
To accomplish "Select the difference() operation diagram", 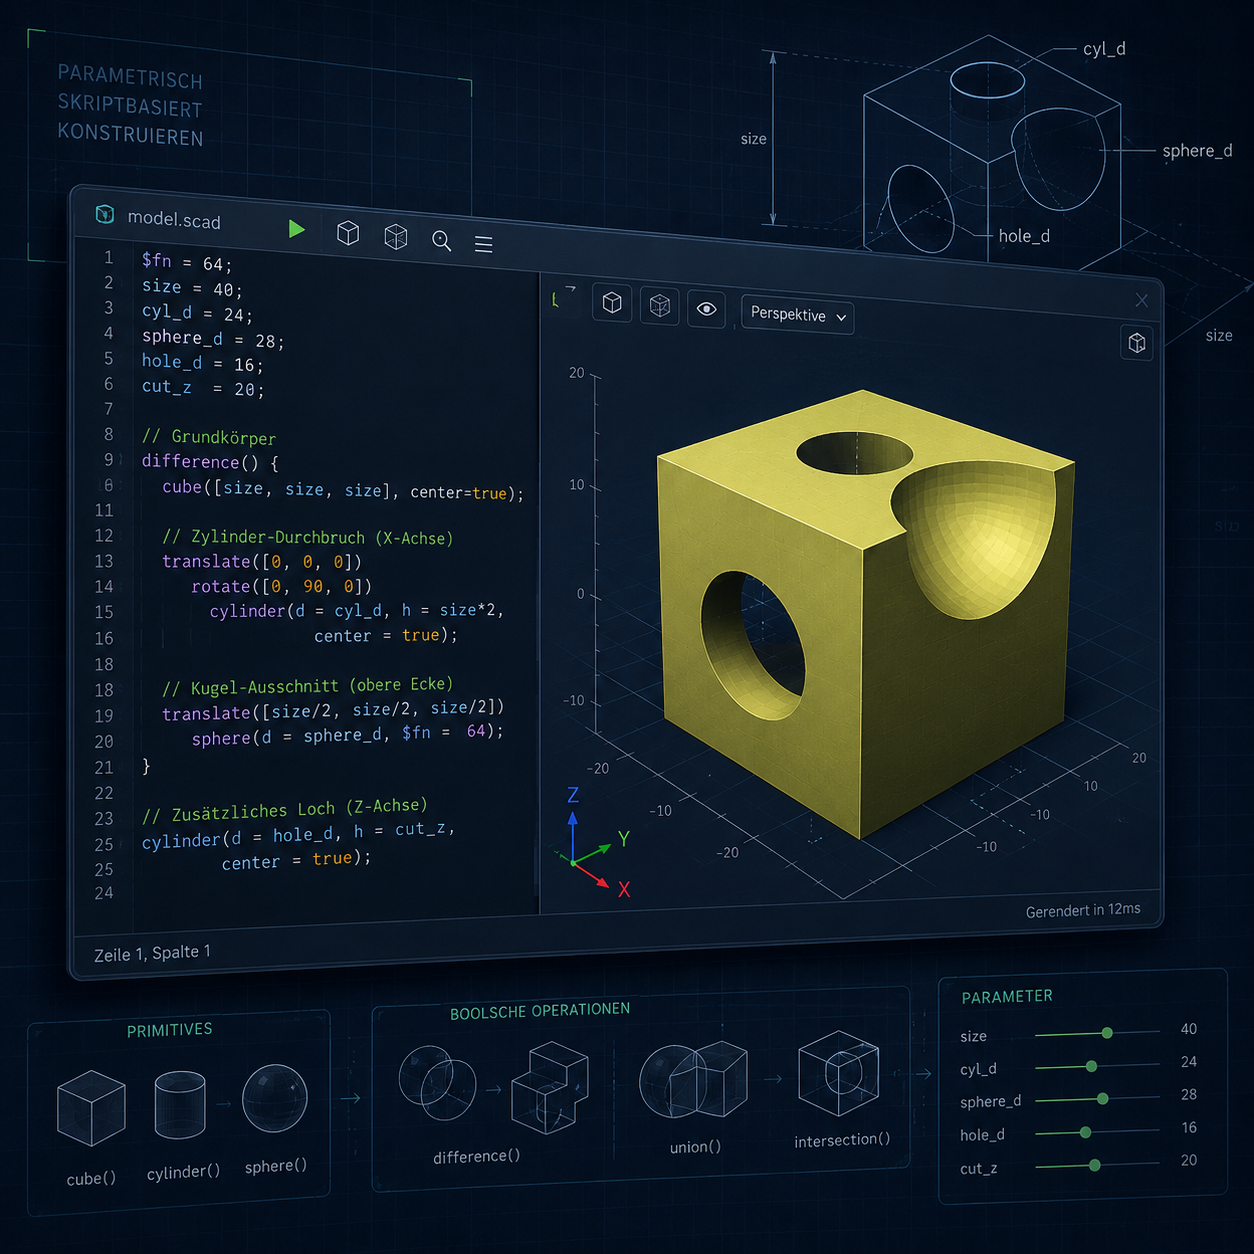I will 492,1087.
